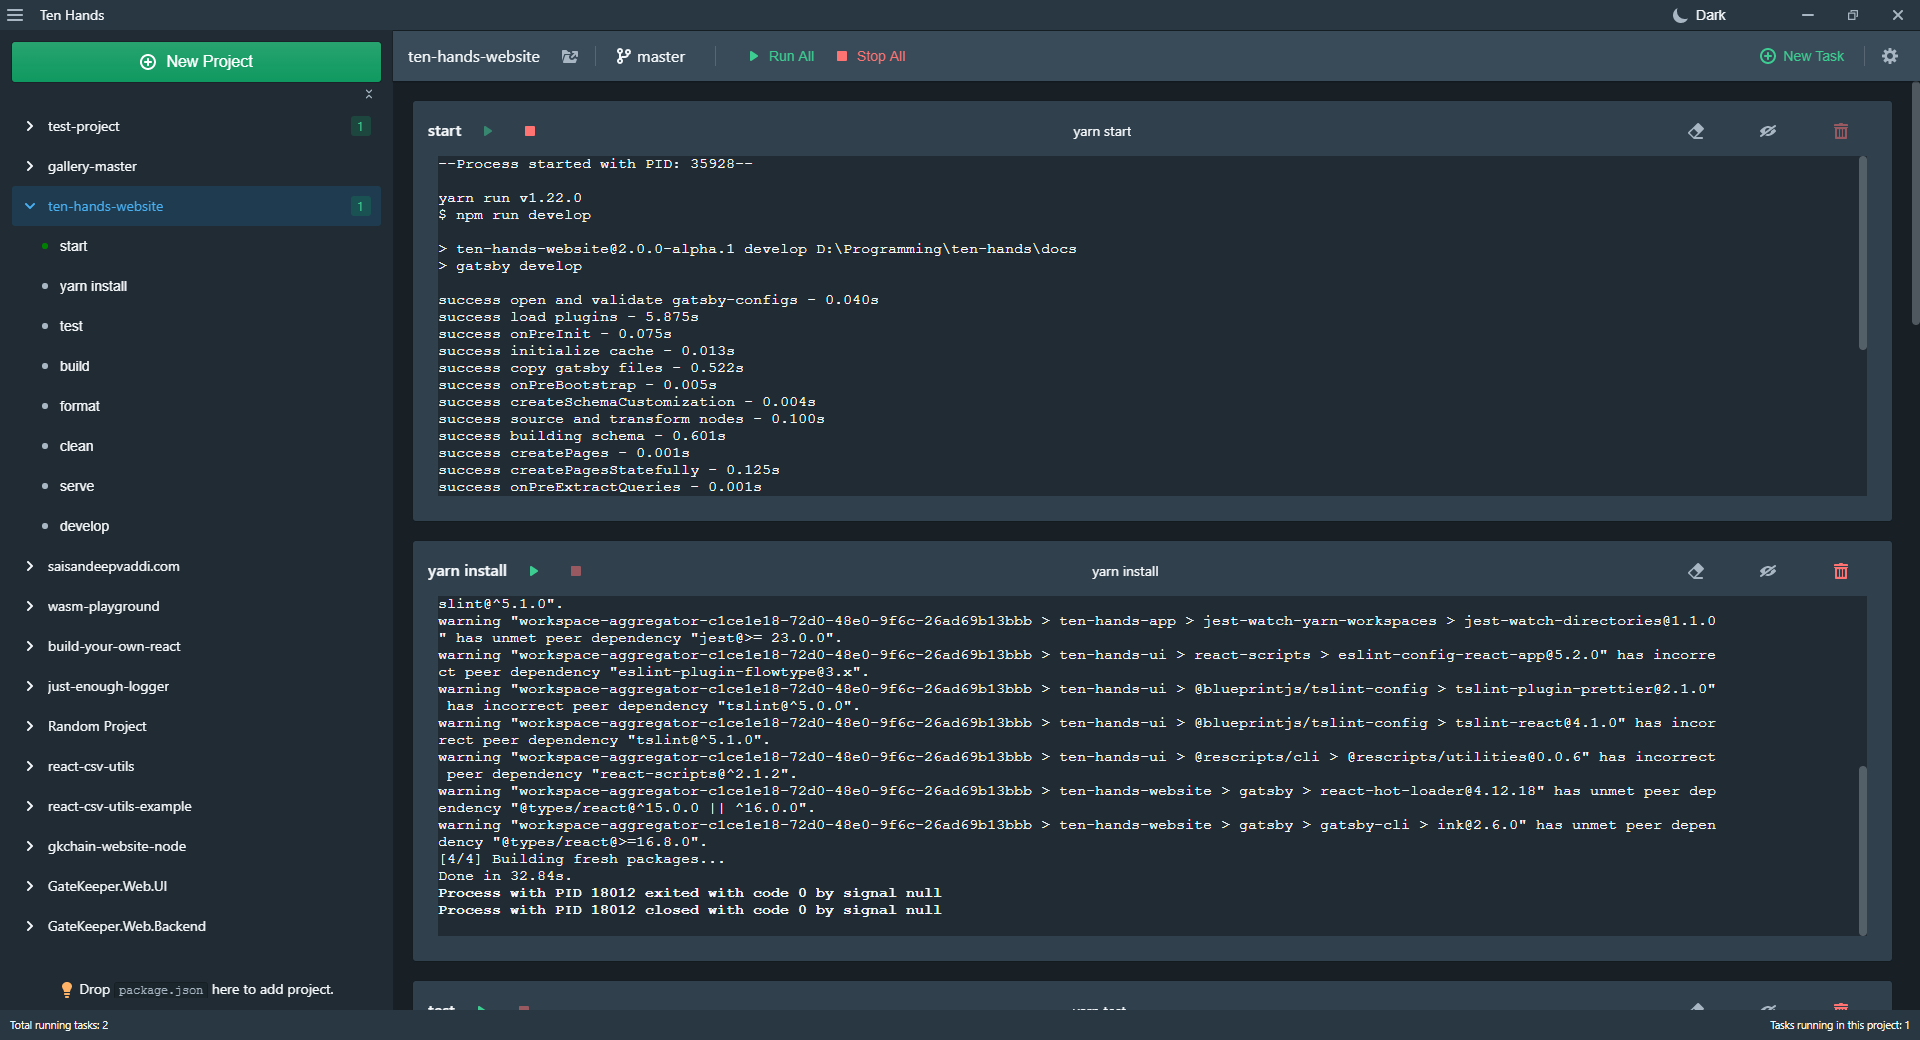Expand the test-project tree item
This screenshot has height=1040, width=1920.
coord(30,126)
